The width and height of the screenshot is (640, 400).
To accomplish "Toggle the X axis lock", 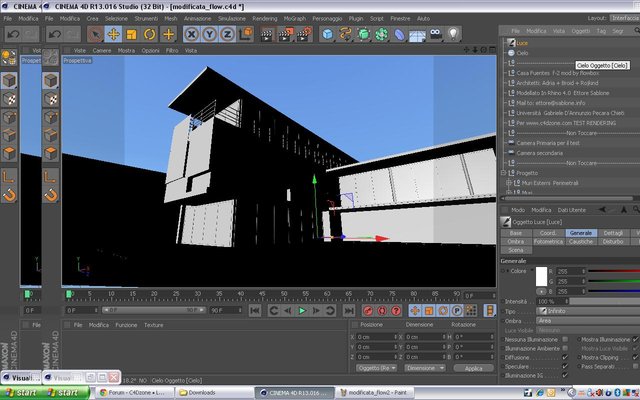I will click(191, 34).
